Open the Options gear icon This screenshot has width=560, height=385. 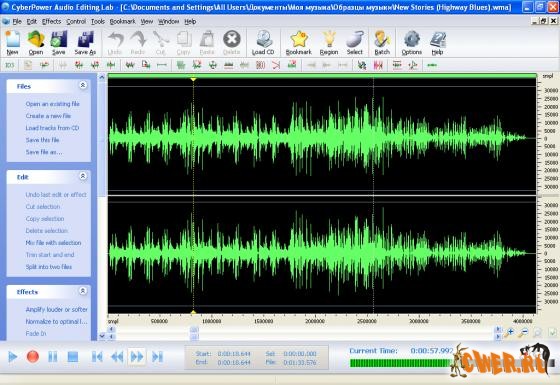pos(411,43)
